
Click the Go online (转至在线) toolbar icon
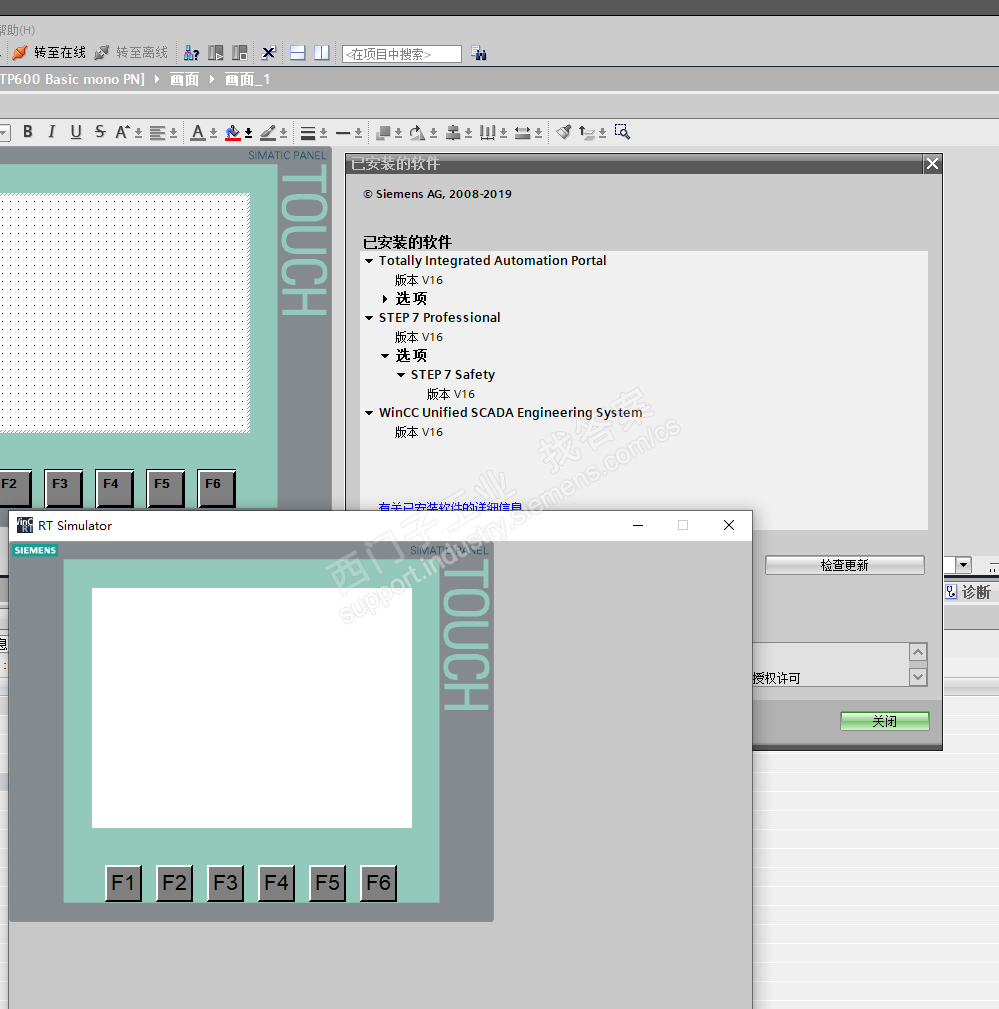tap(19, 53)
